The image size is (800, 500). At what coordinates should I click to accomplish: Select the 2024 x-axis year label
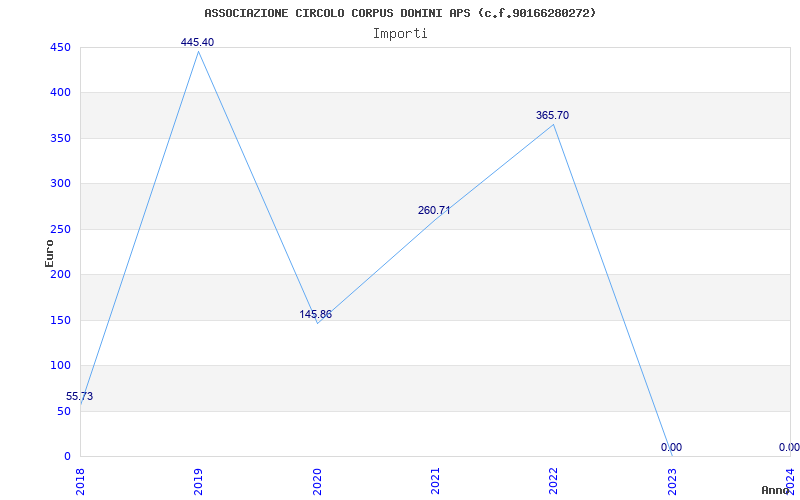[790, 481]
